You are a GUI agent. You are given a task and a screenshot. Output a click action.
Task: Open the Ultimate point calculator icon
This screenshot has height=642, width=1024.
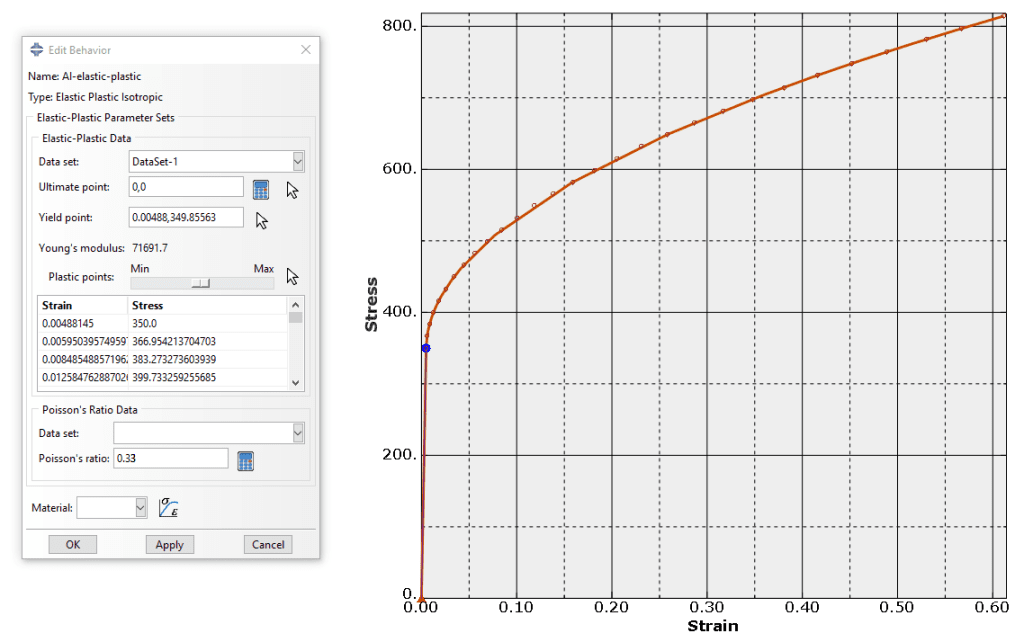click(261, 189)
